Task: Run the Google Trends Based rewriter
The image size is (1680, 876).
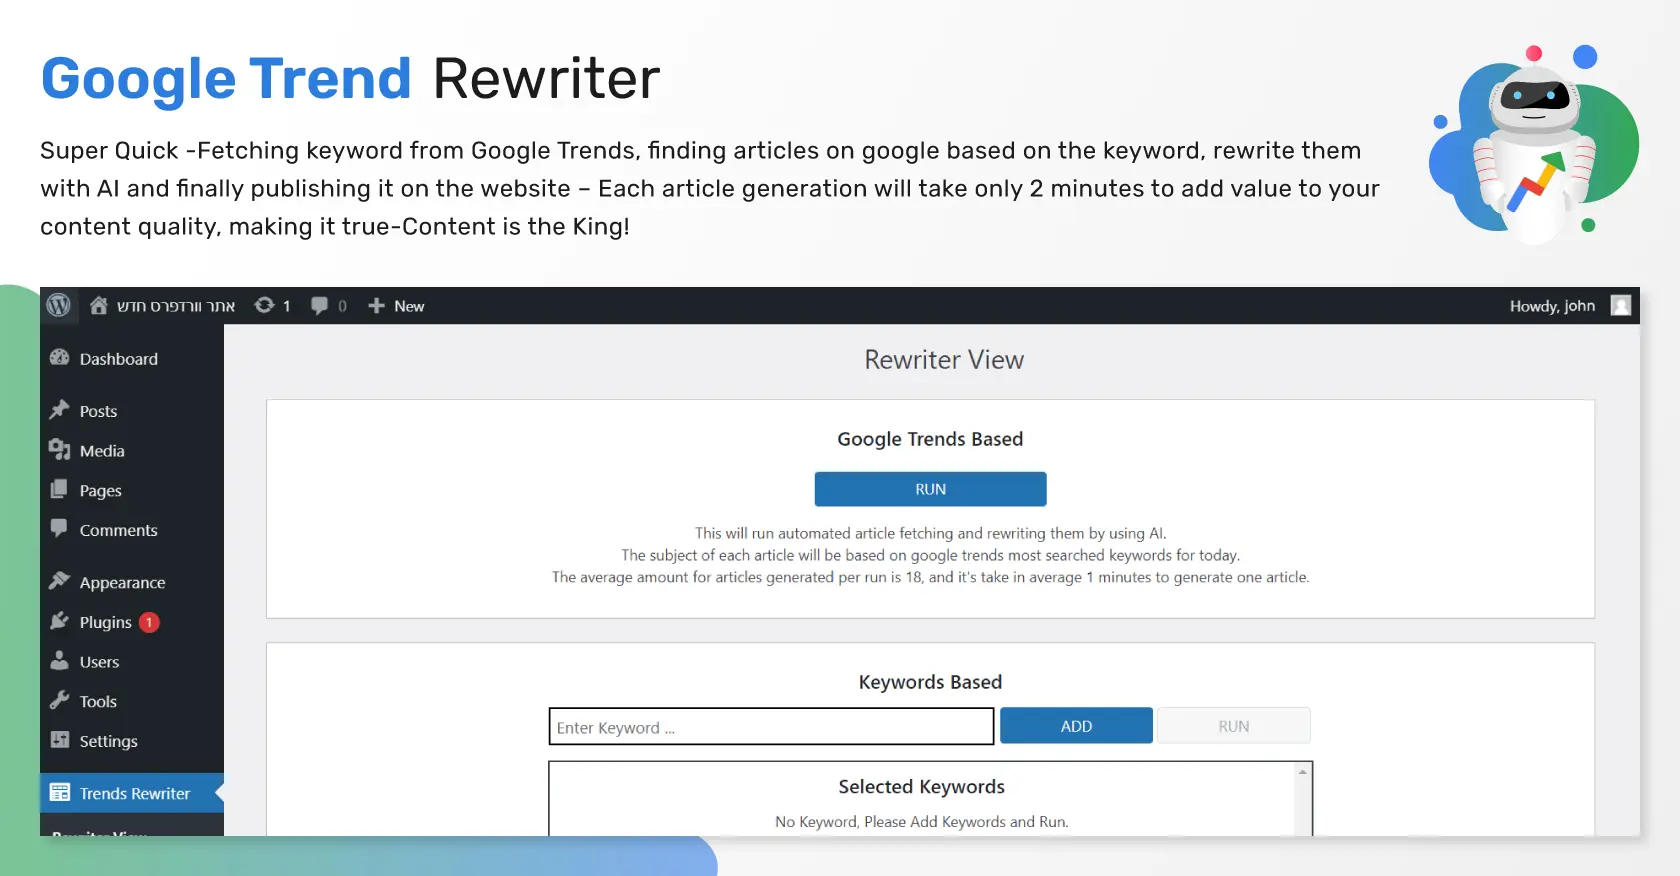Action: [930, 489]
